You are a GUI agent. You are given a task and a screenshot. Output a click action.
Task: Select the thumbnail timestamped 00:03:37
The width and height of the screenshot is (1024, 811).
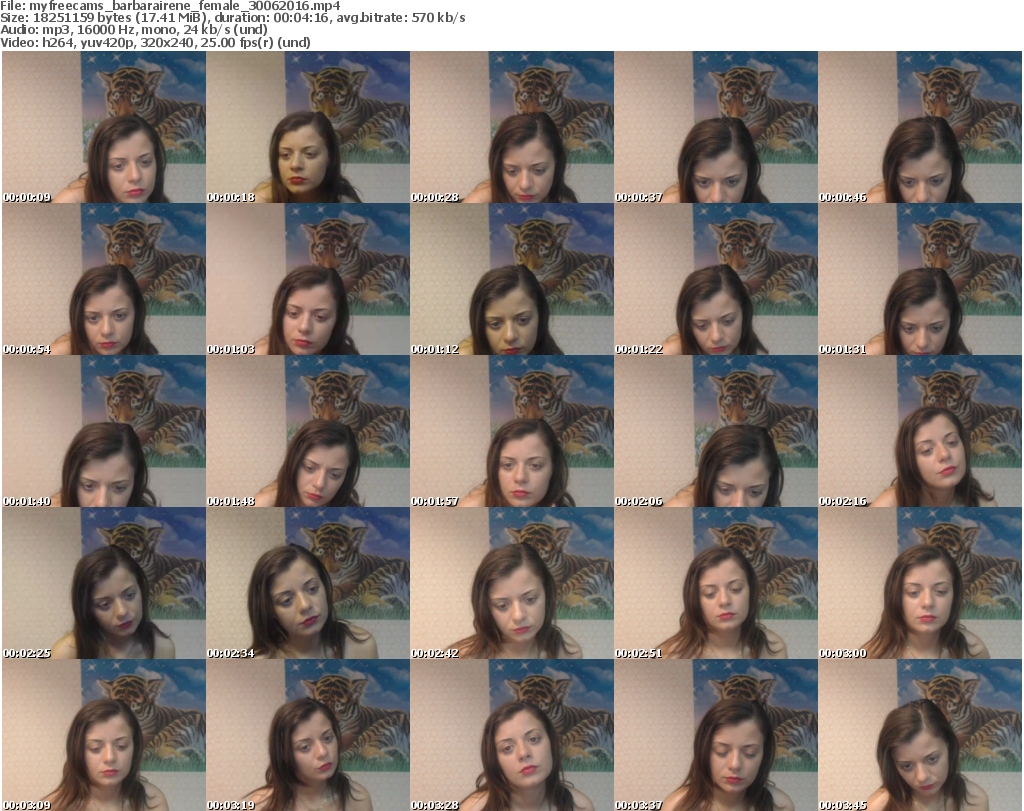(716, 735)
